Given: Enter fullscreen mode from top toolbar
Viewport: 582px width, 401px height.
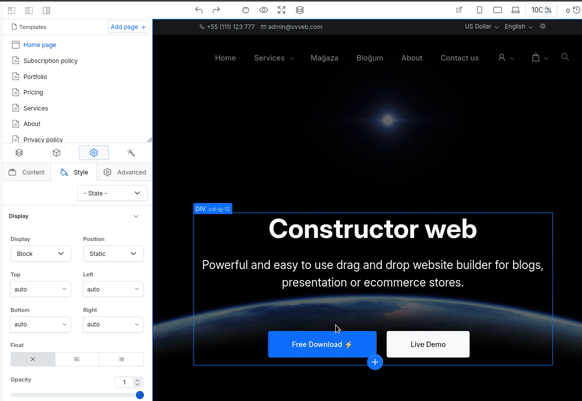Looking at the screenshot, I should click(281, 10).
